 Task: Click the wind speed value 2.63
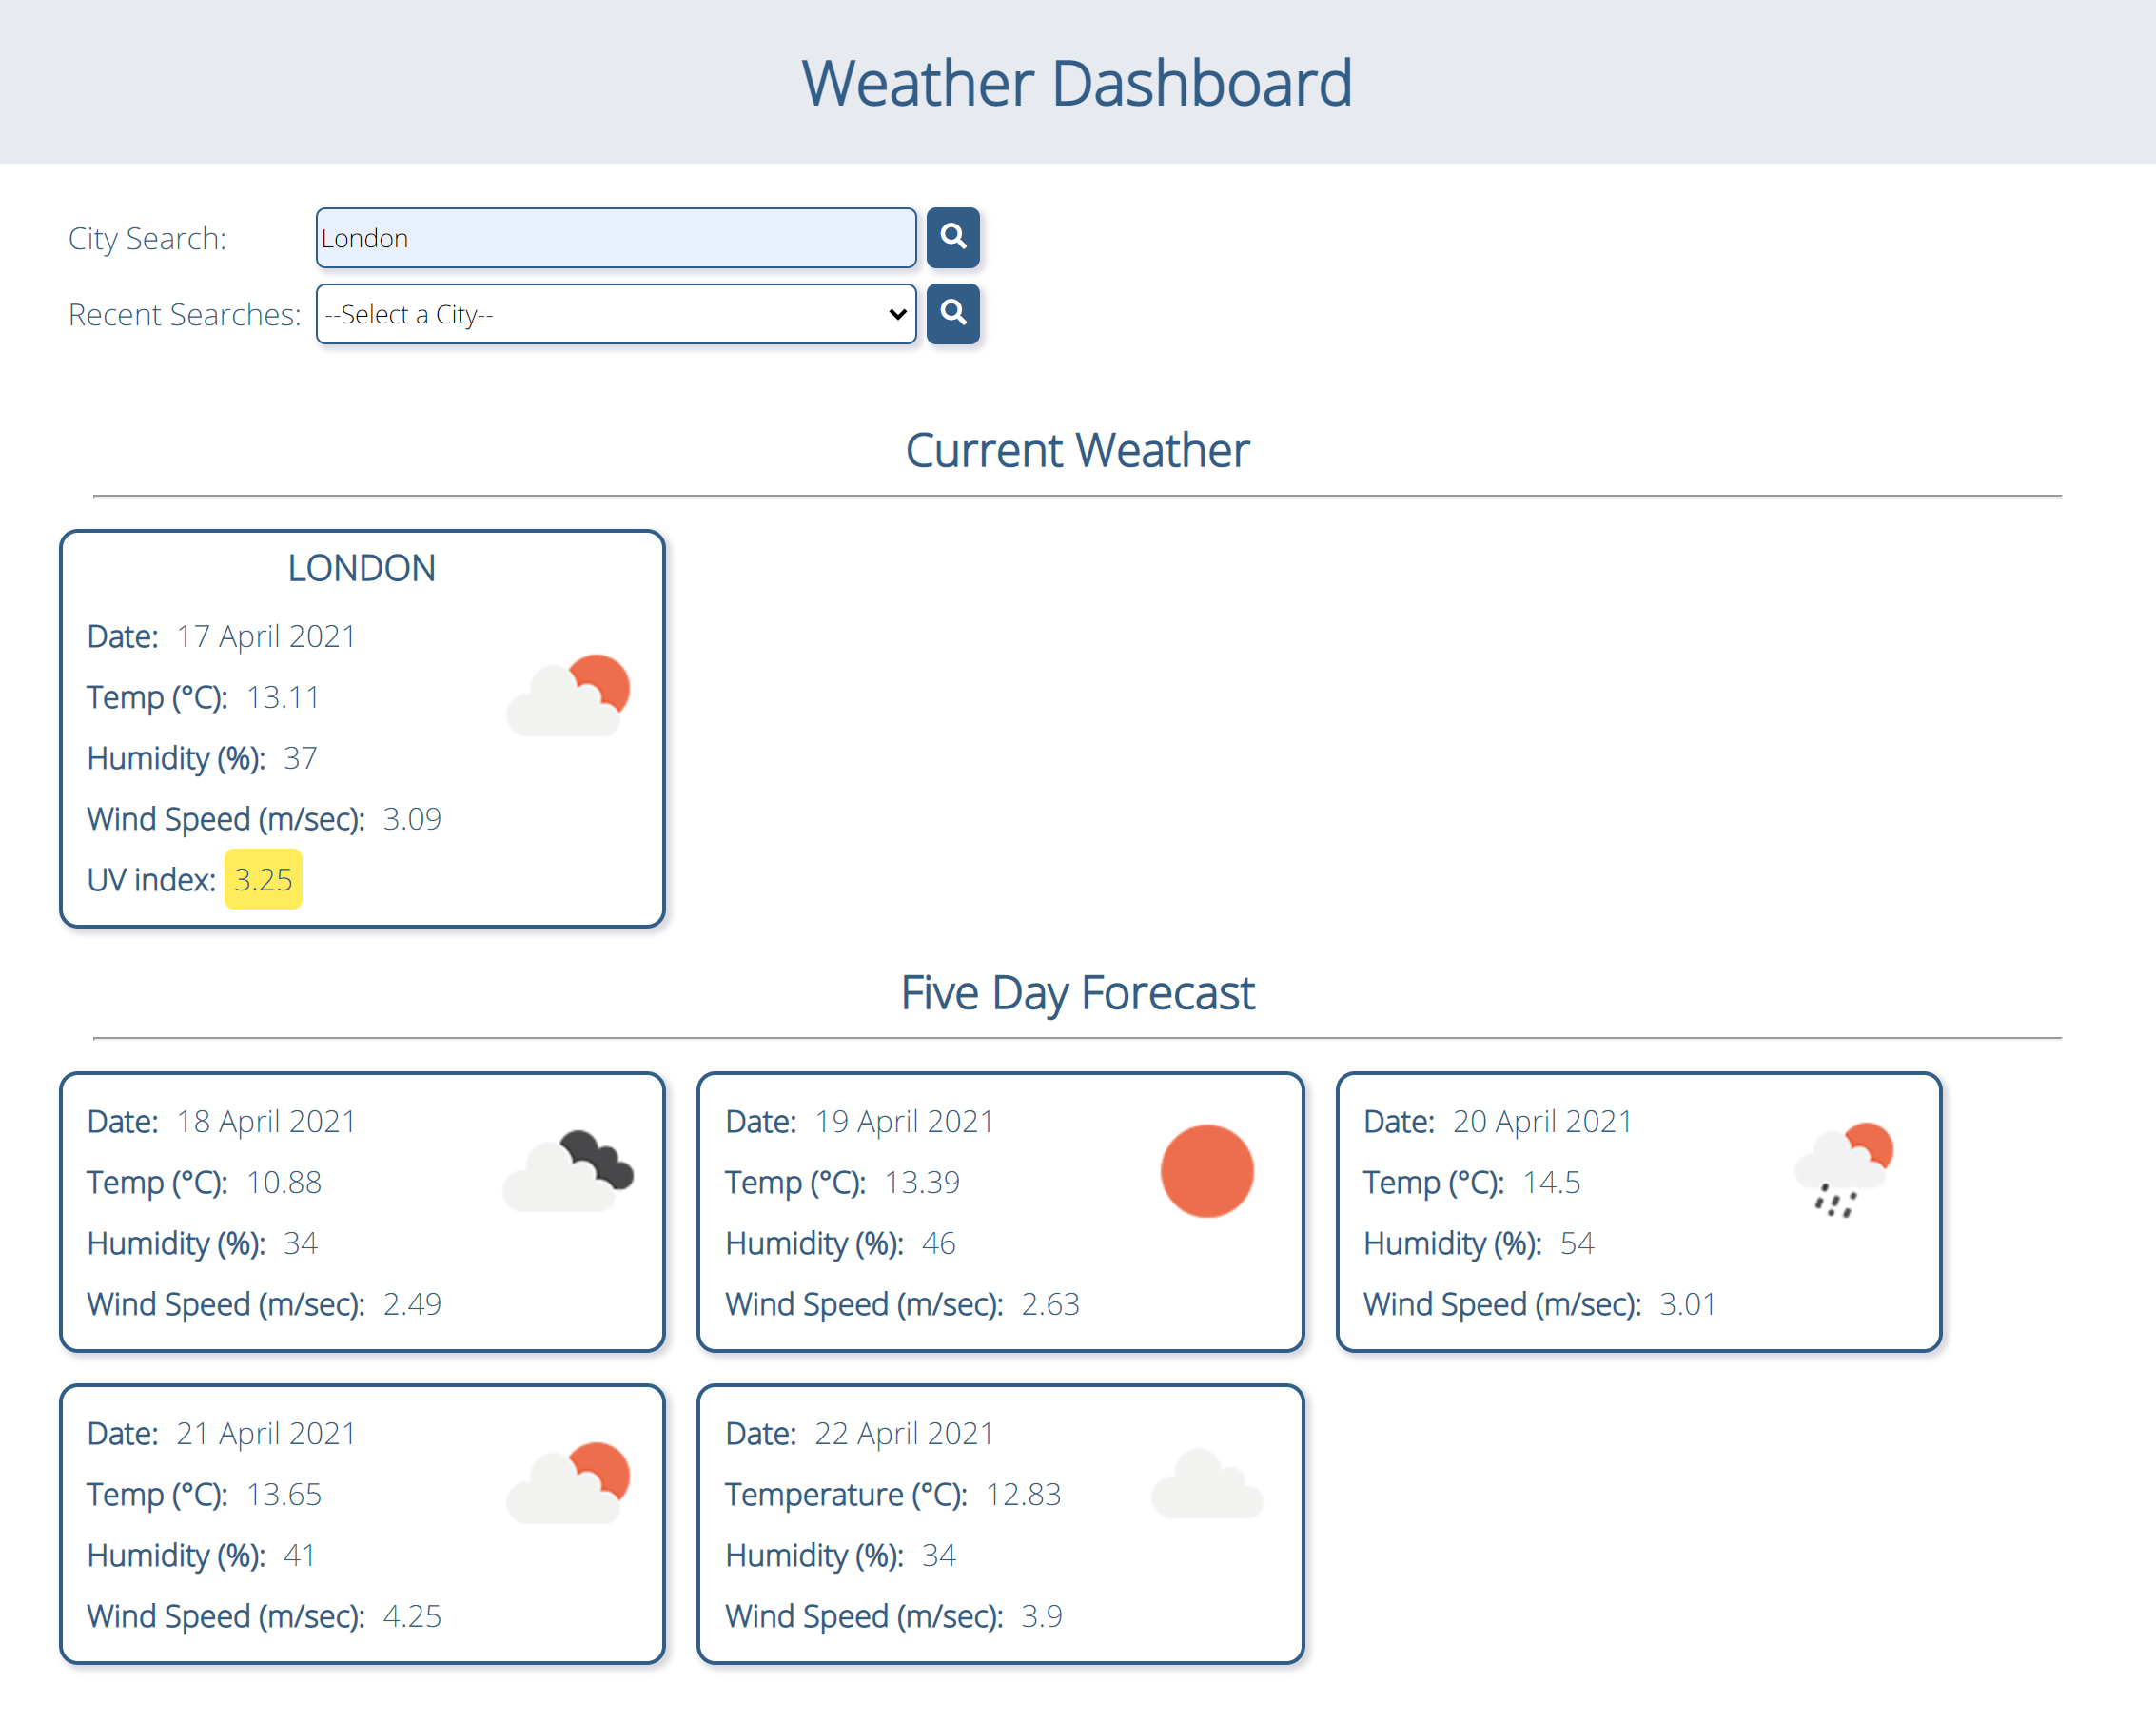tap(1050, 1304)
